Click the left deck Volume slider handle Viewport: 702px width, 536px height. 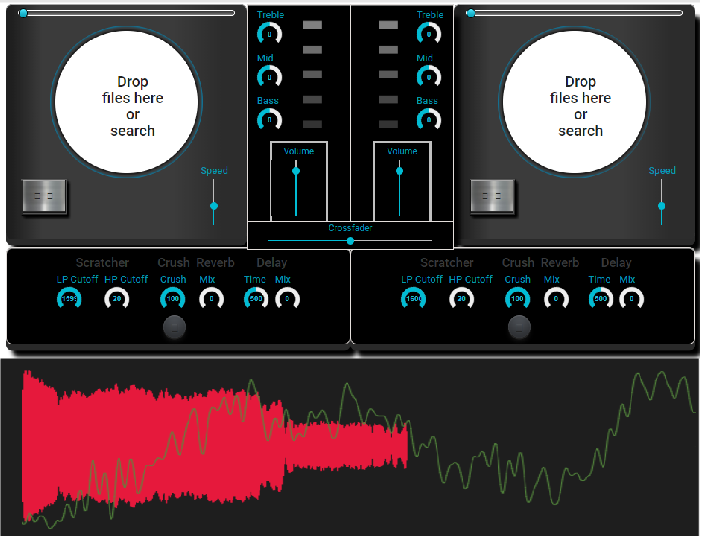tap(296, 171)
